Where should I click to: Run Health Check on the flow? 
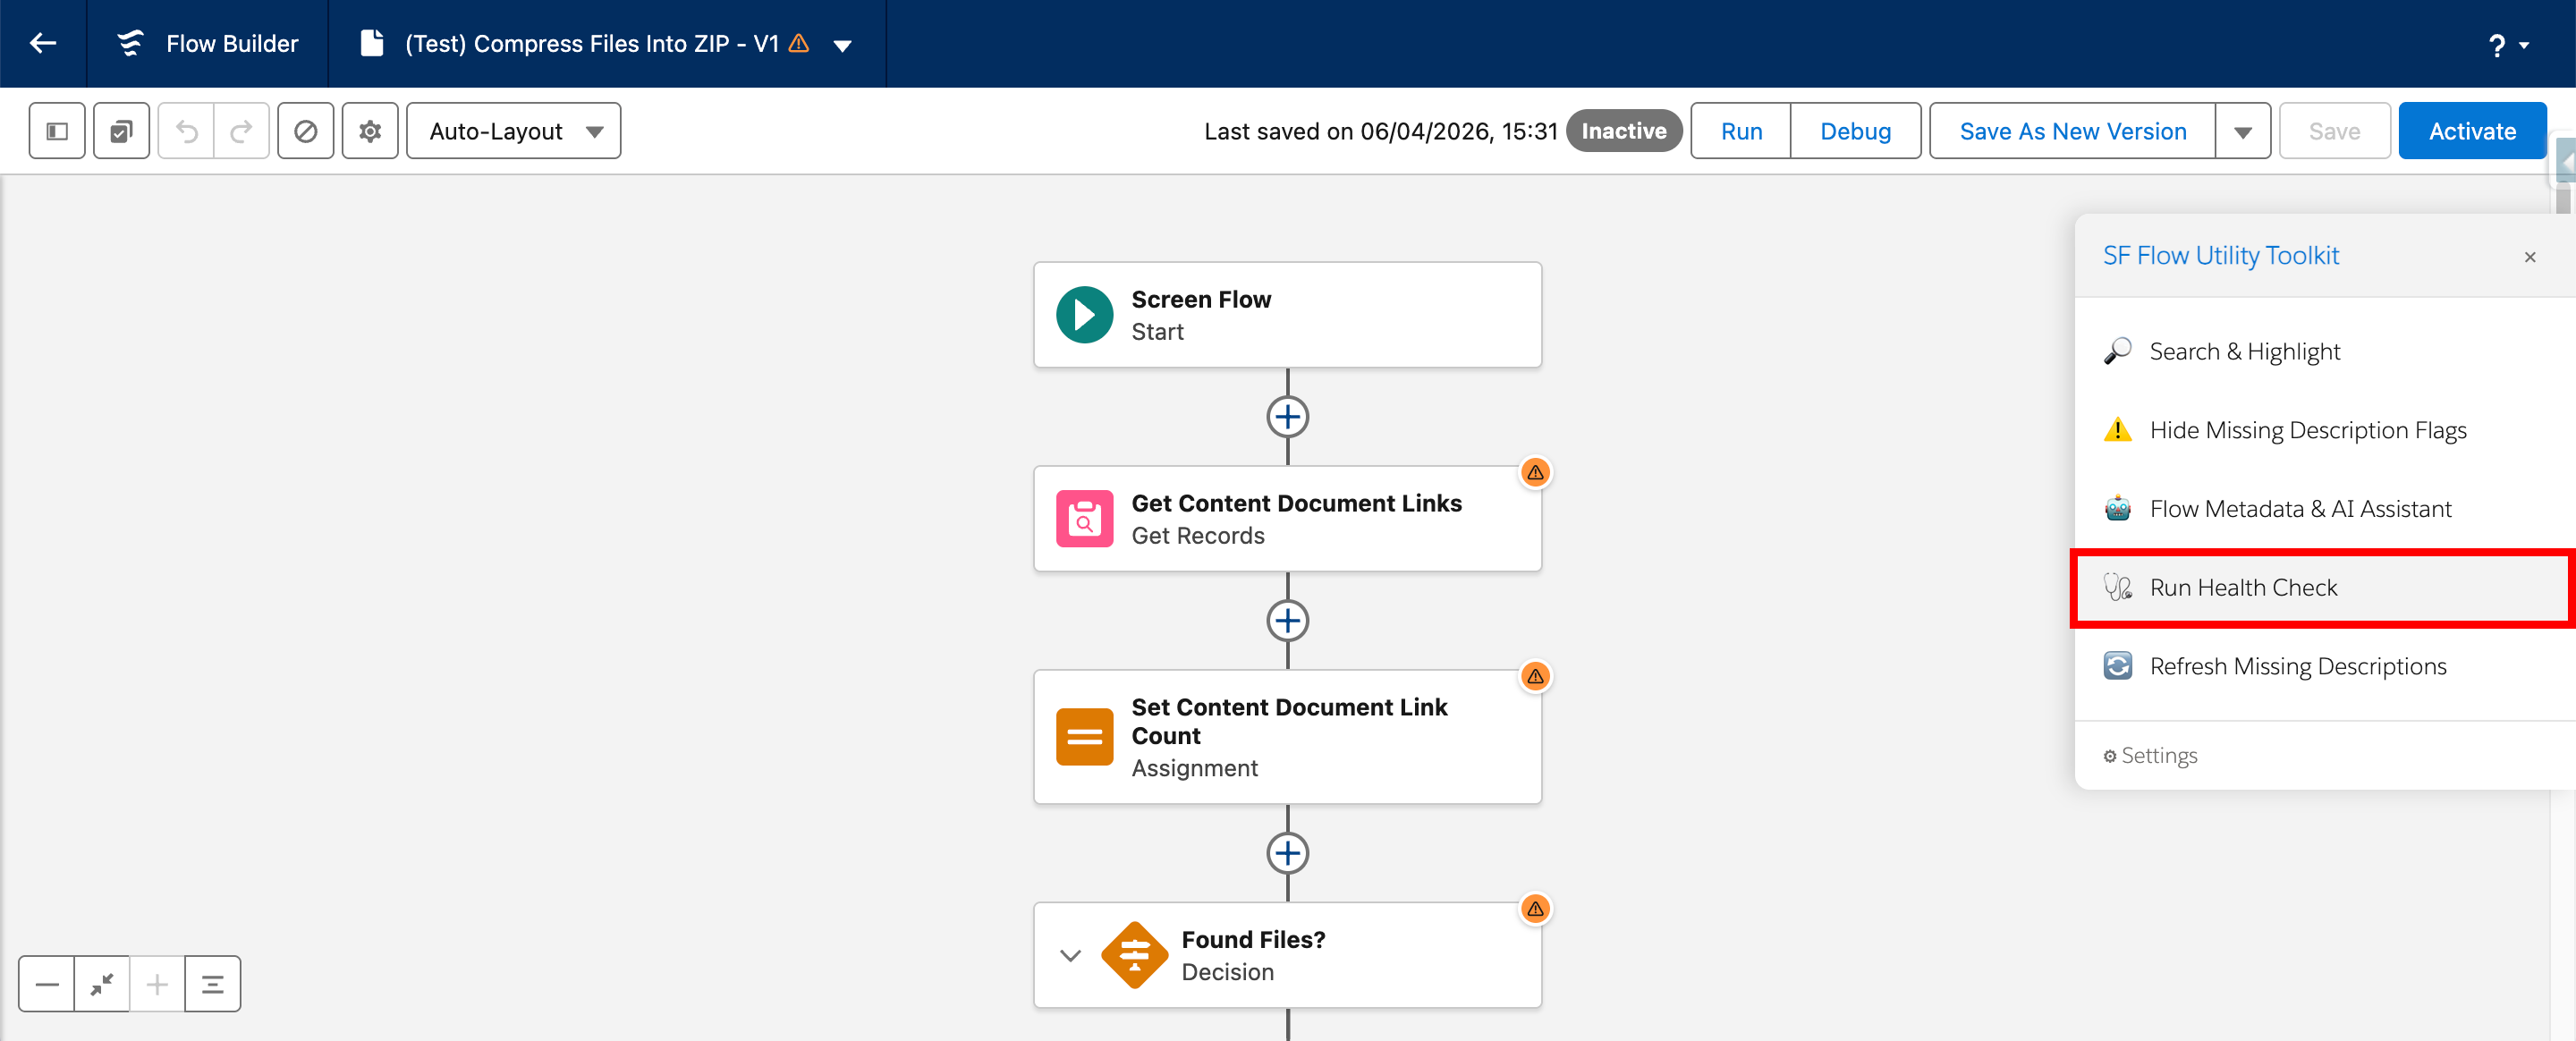2244,588
